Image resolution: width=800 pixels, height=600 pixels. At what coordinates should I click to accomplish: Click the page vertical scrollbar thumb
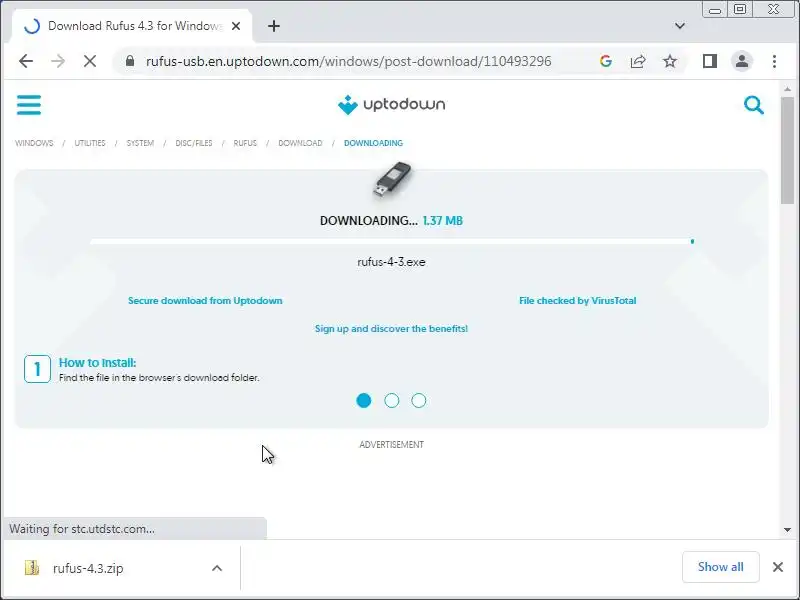click(787, 151)
